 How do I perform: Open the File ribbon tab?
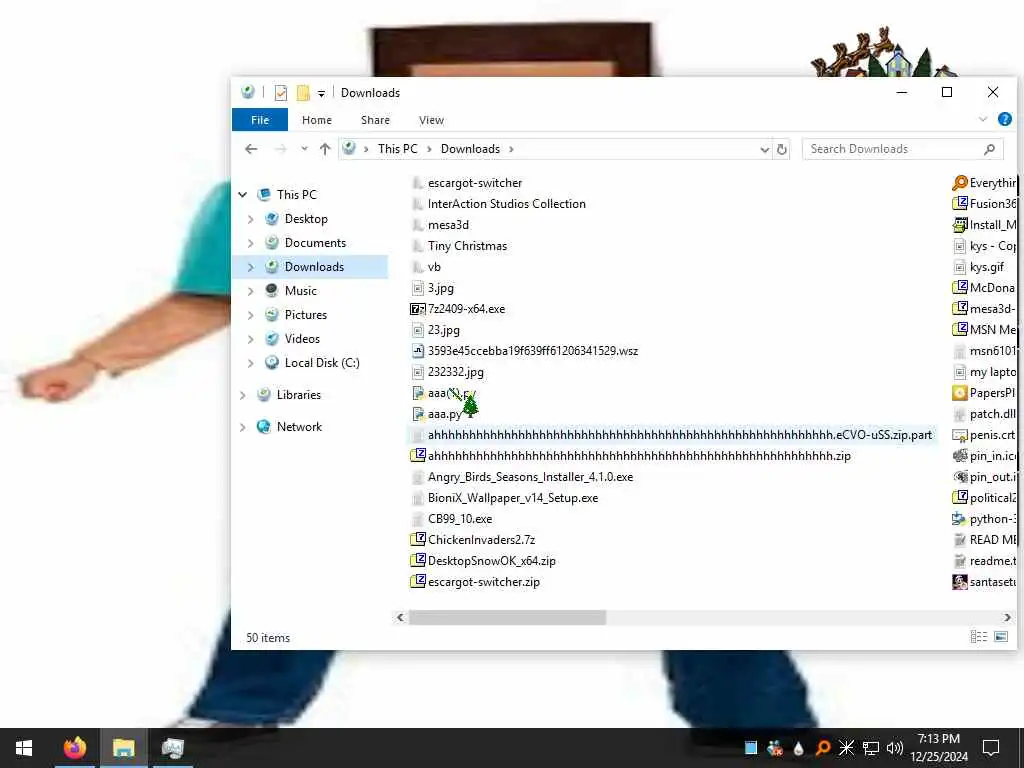pyautogui.click(x=260, y=120)
